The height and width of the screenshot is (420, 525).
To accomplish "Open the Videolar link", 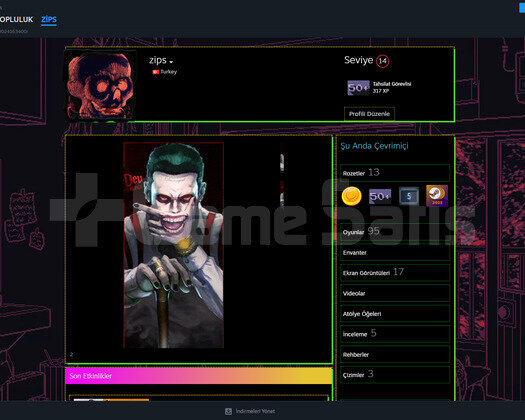I will click(x=395, y=293).
